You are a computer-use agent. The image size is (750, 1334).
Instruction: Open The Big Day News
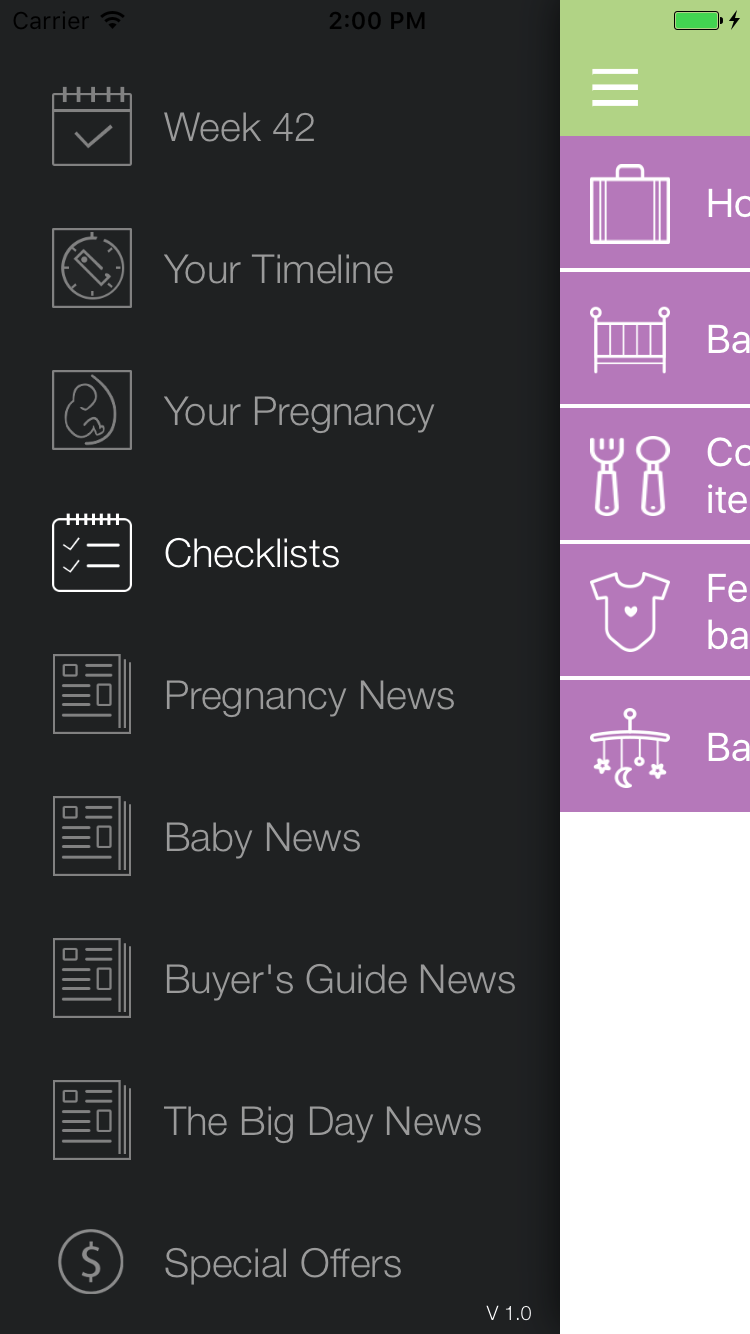click(x=323, y=1122)
